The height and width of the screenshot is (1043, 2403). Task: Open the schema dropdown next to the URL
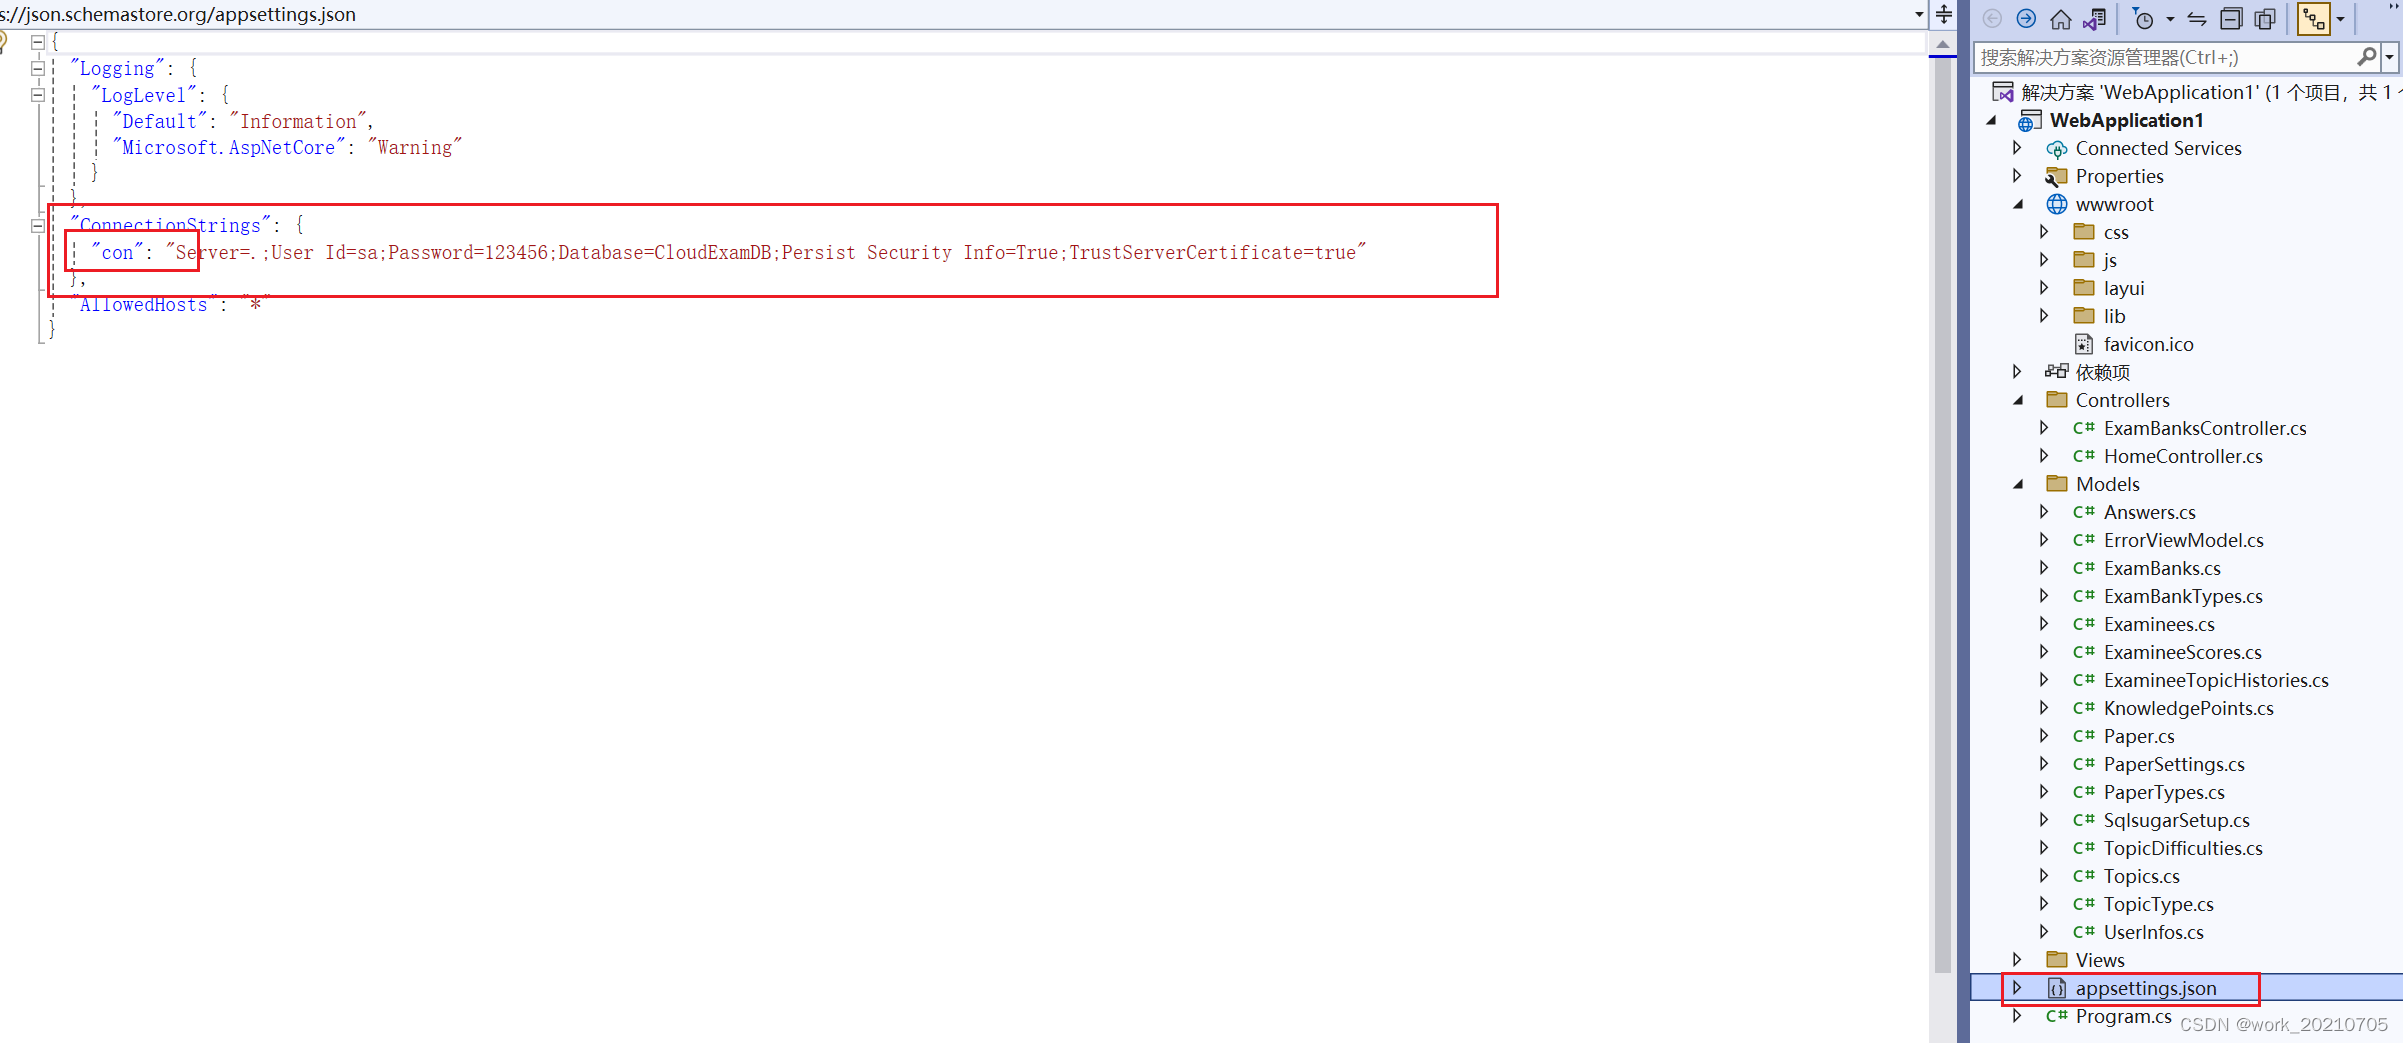(1919, 15)
